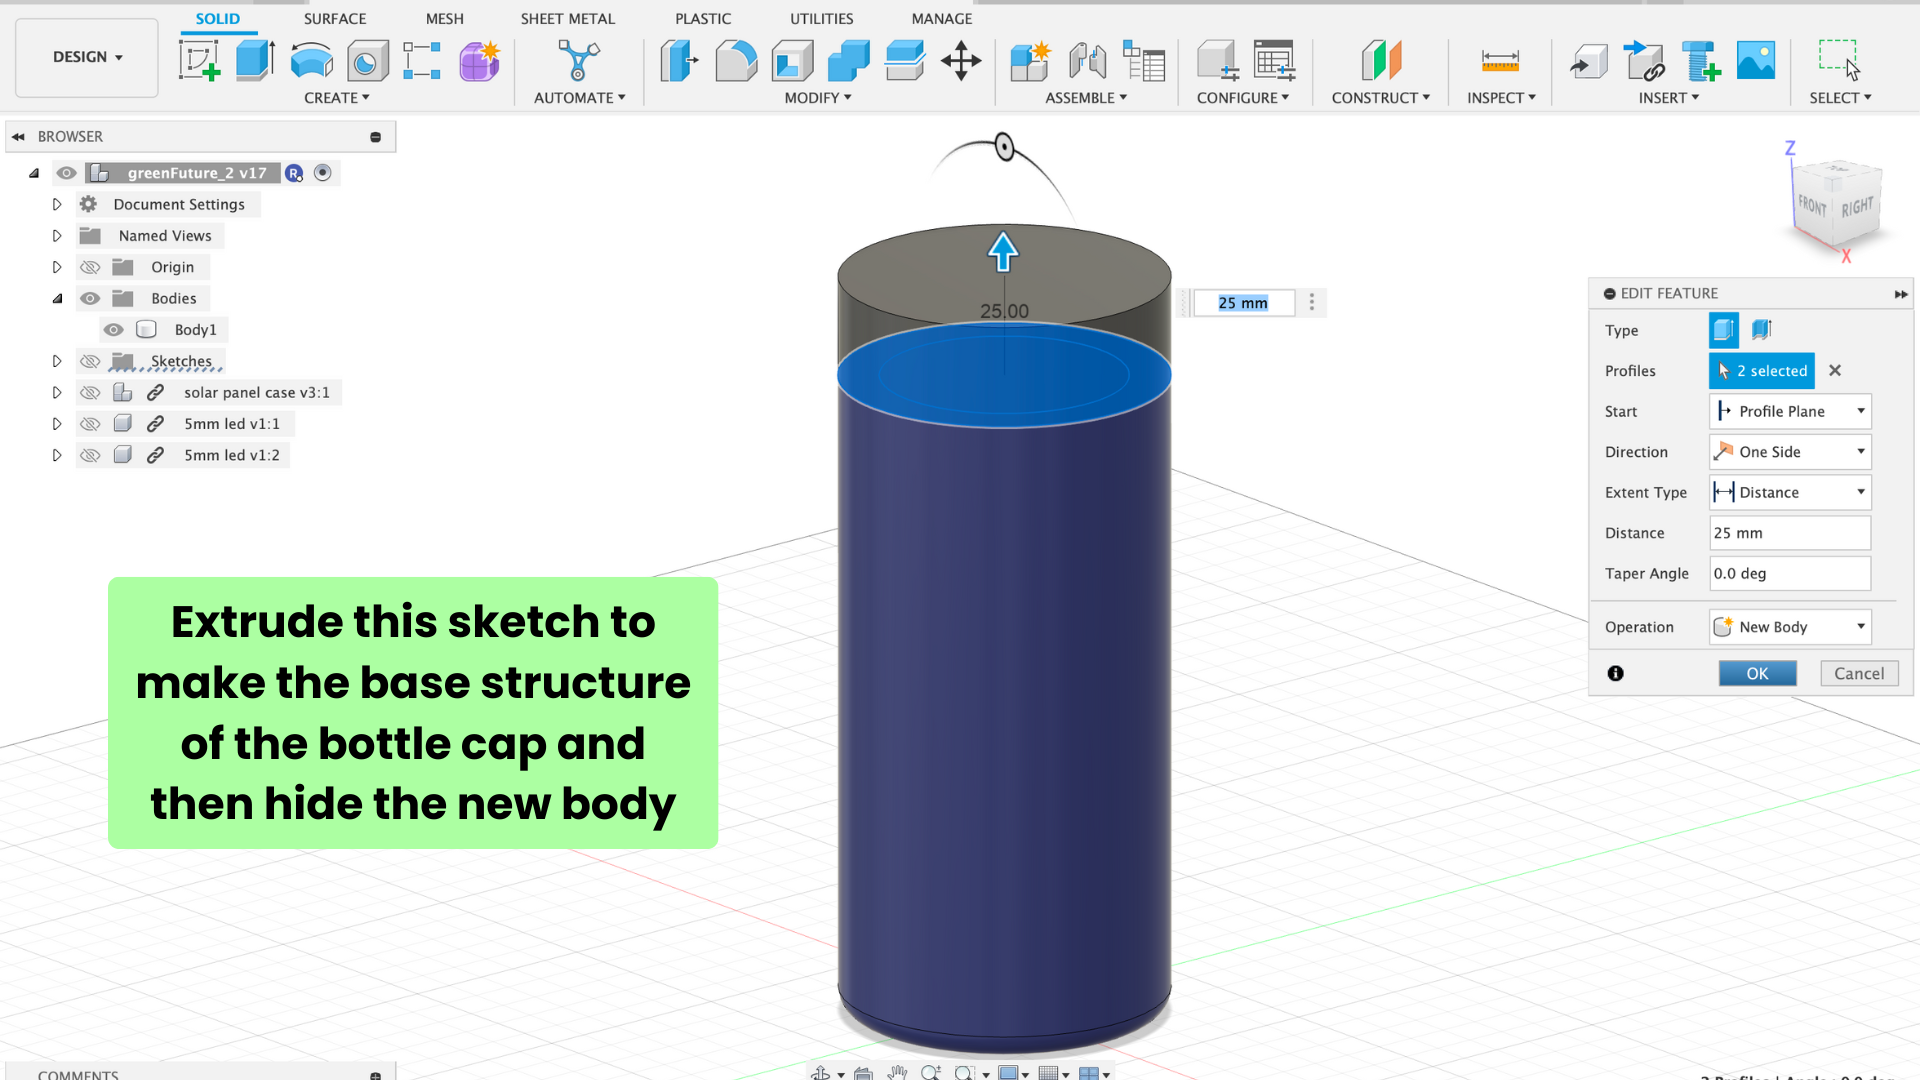Switch to the Plastic tab

(703, 19)
